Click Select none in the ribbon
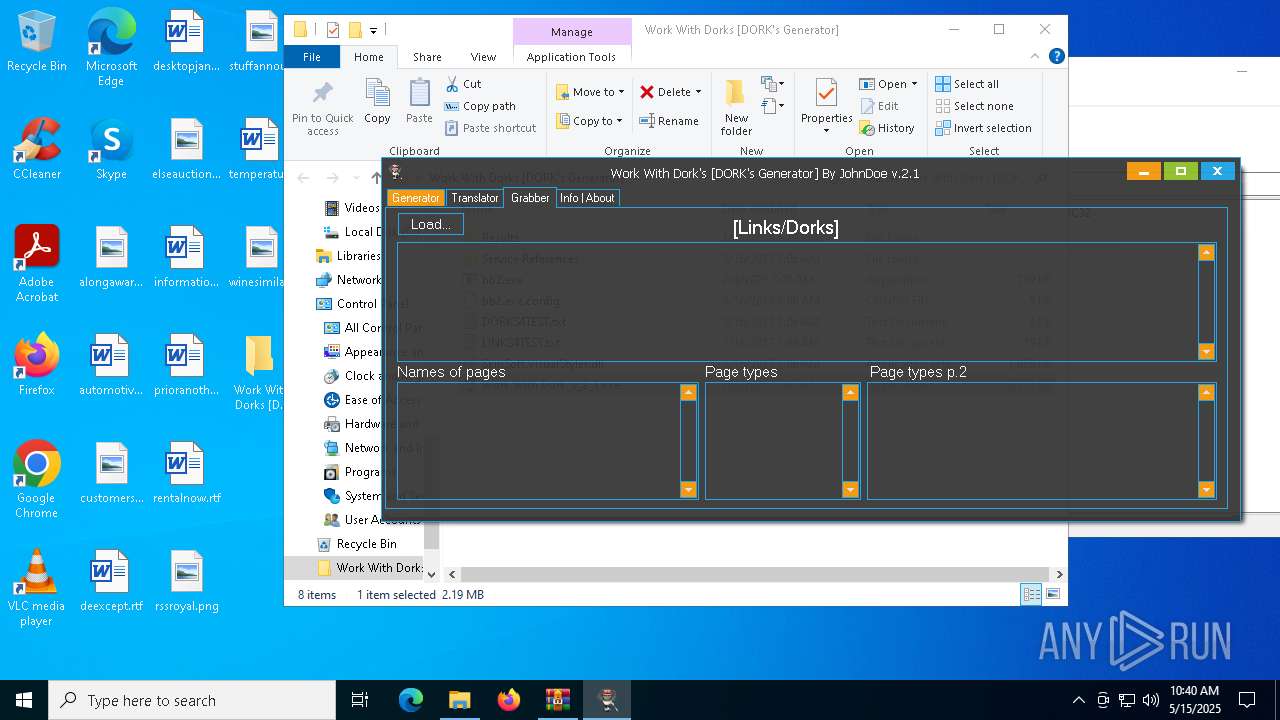The width and height of the screenshot is (1280, 720). coord(974,106)
